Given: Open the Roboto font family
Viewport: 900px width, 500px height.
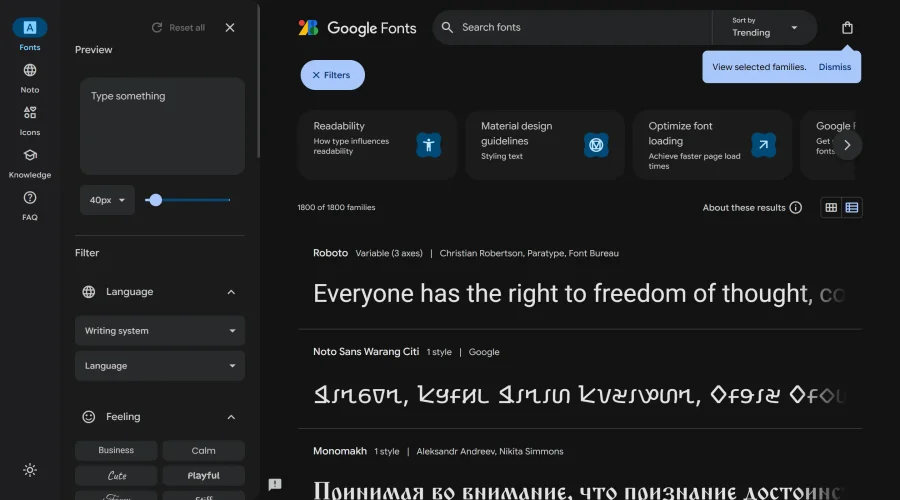Looking at the screenshot, I should click(330, 253).
